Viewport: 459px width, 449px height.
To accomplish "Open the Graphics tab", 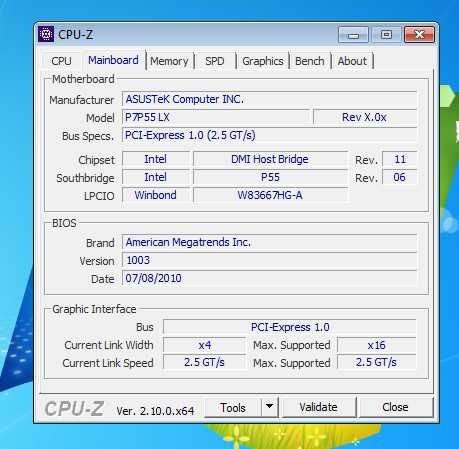I will [263, 61].
